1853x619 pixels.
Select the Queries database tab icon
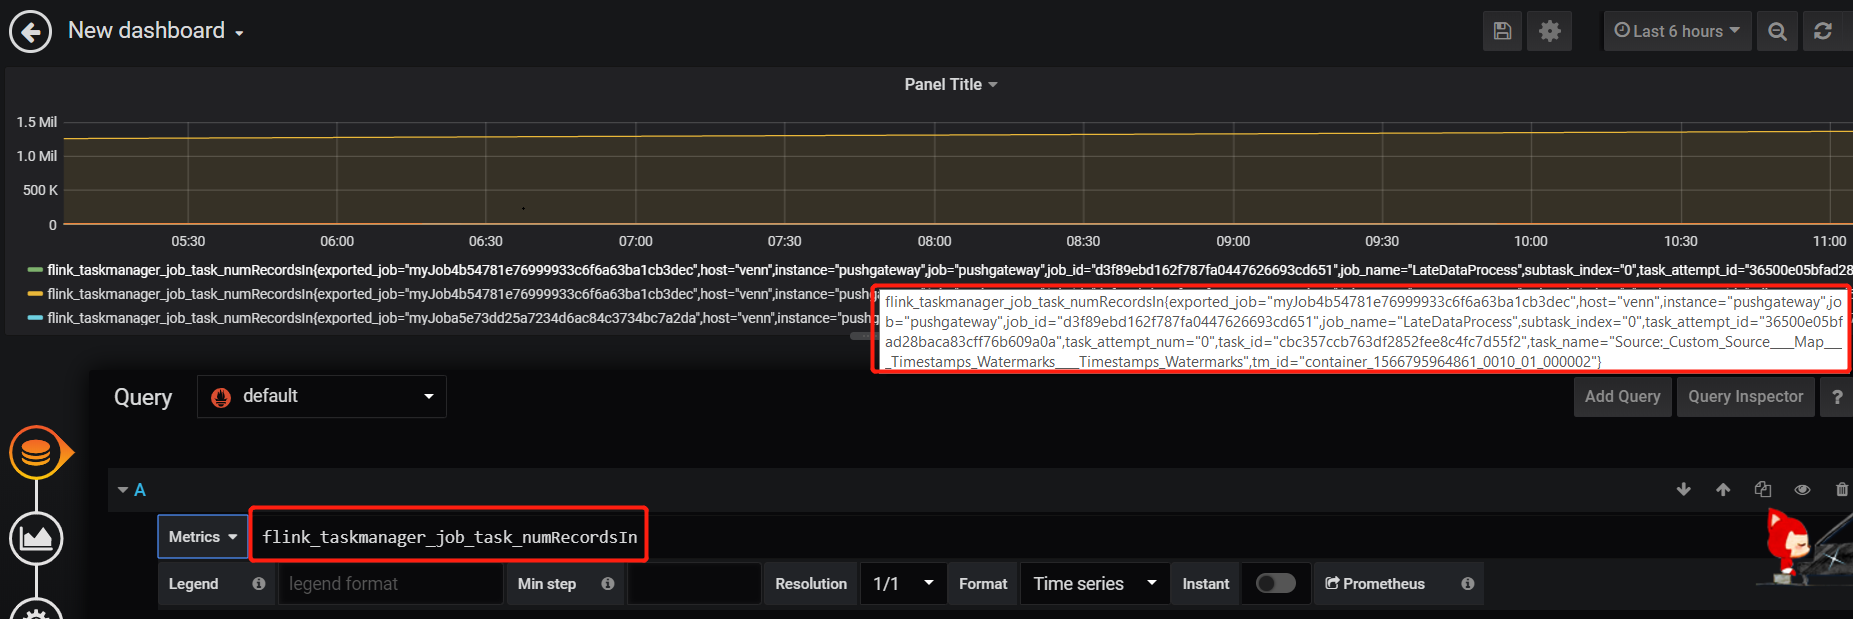coord(37,453)
